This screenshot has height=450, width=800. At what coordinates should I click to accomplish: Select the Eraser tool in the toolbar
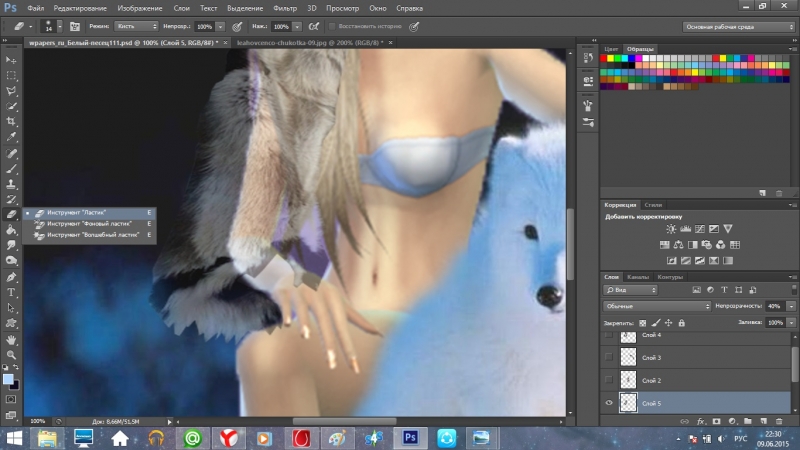(11, 214)
